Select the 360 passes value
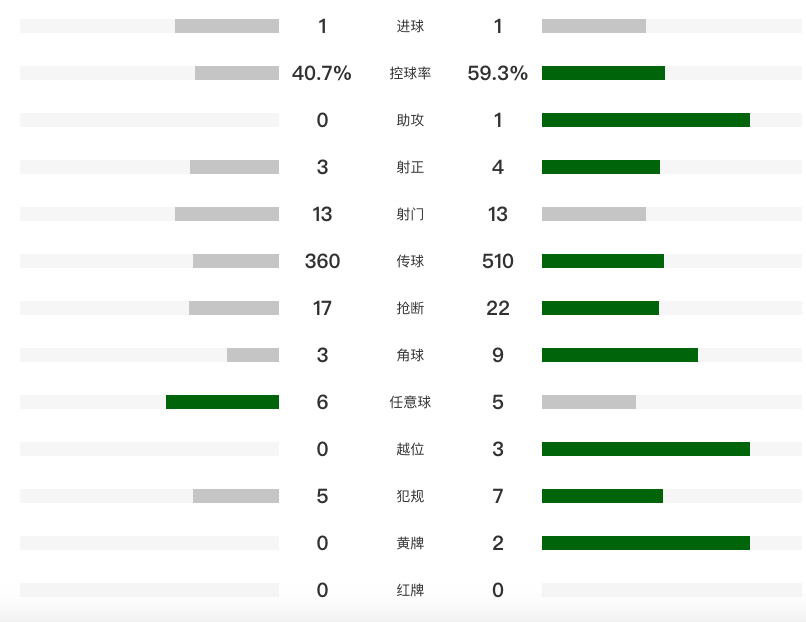Viewport: 806px width, 622px height. click(x=322, y=261)
